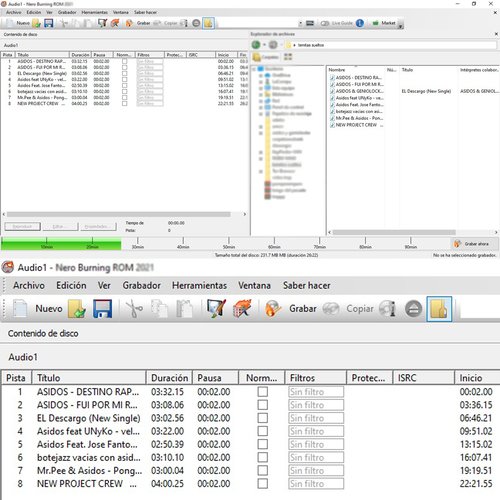Collapse the root node of the explorer folder tree
The height and width of the screenshot is (500, 500).
pos(254,69)
